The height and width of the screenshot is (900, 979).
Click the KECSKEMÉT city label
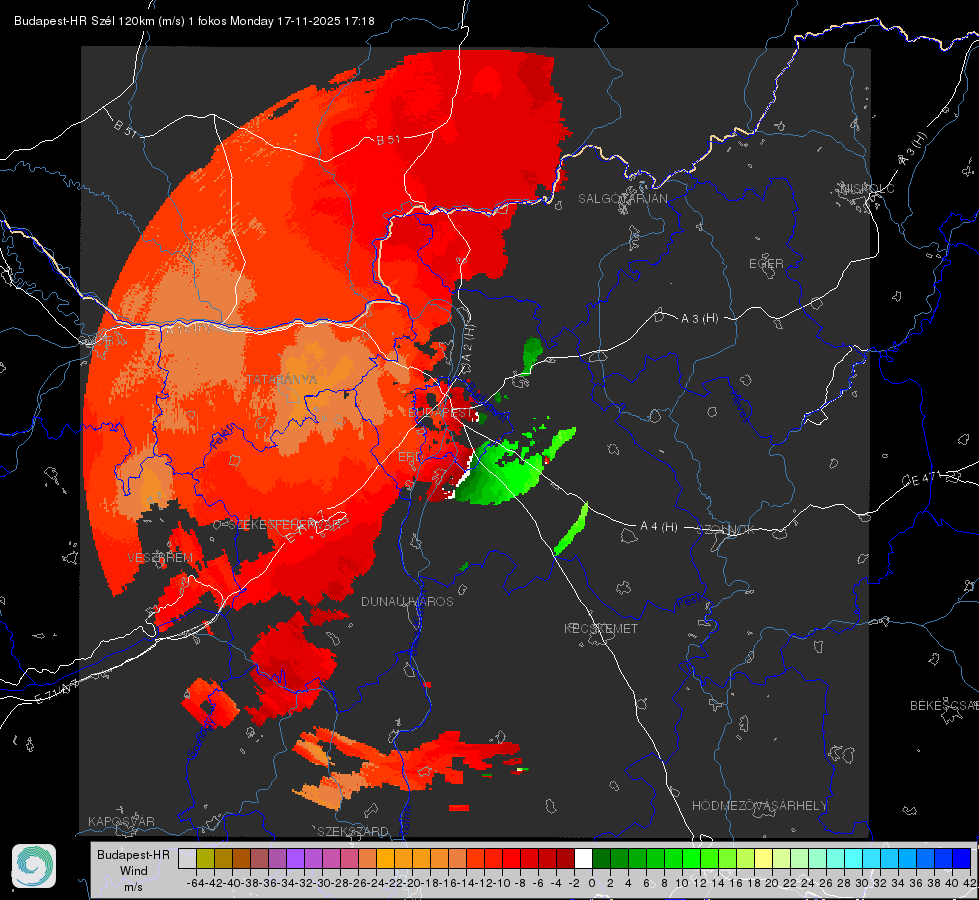pos(601,628)
